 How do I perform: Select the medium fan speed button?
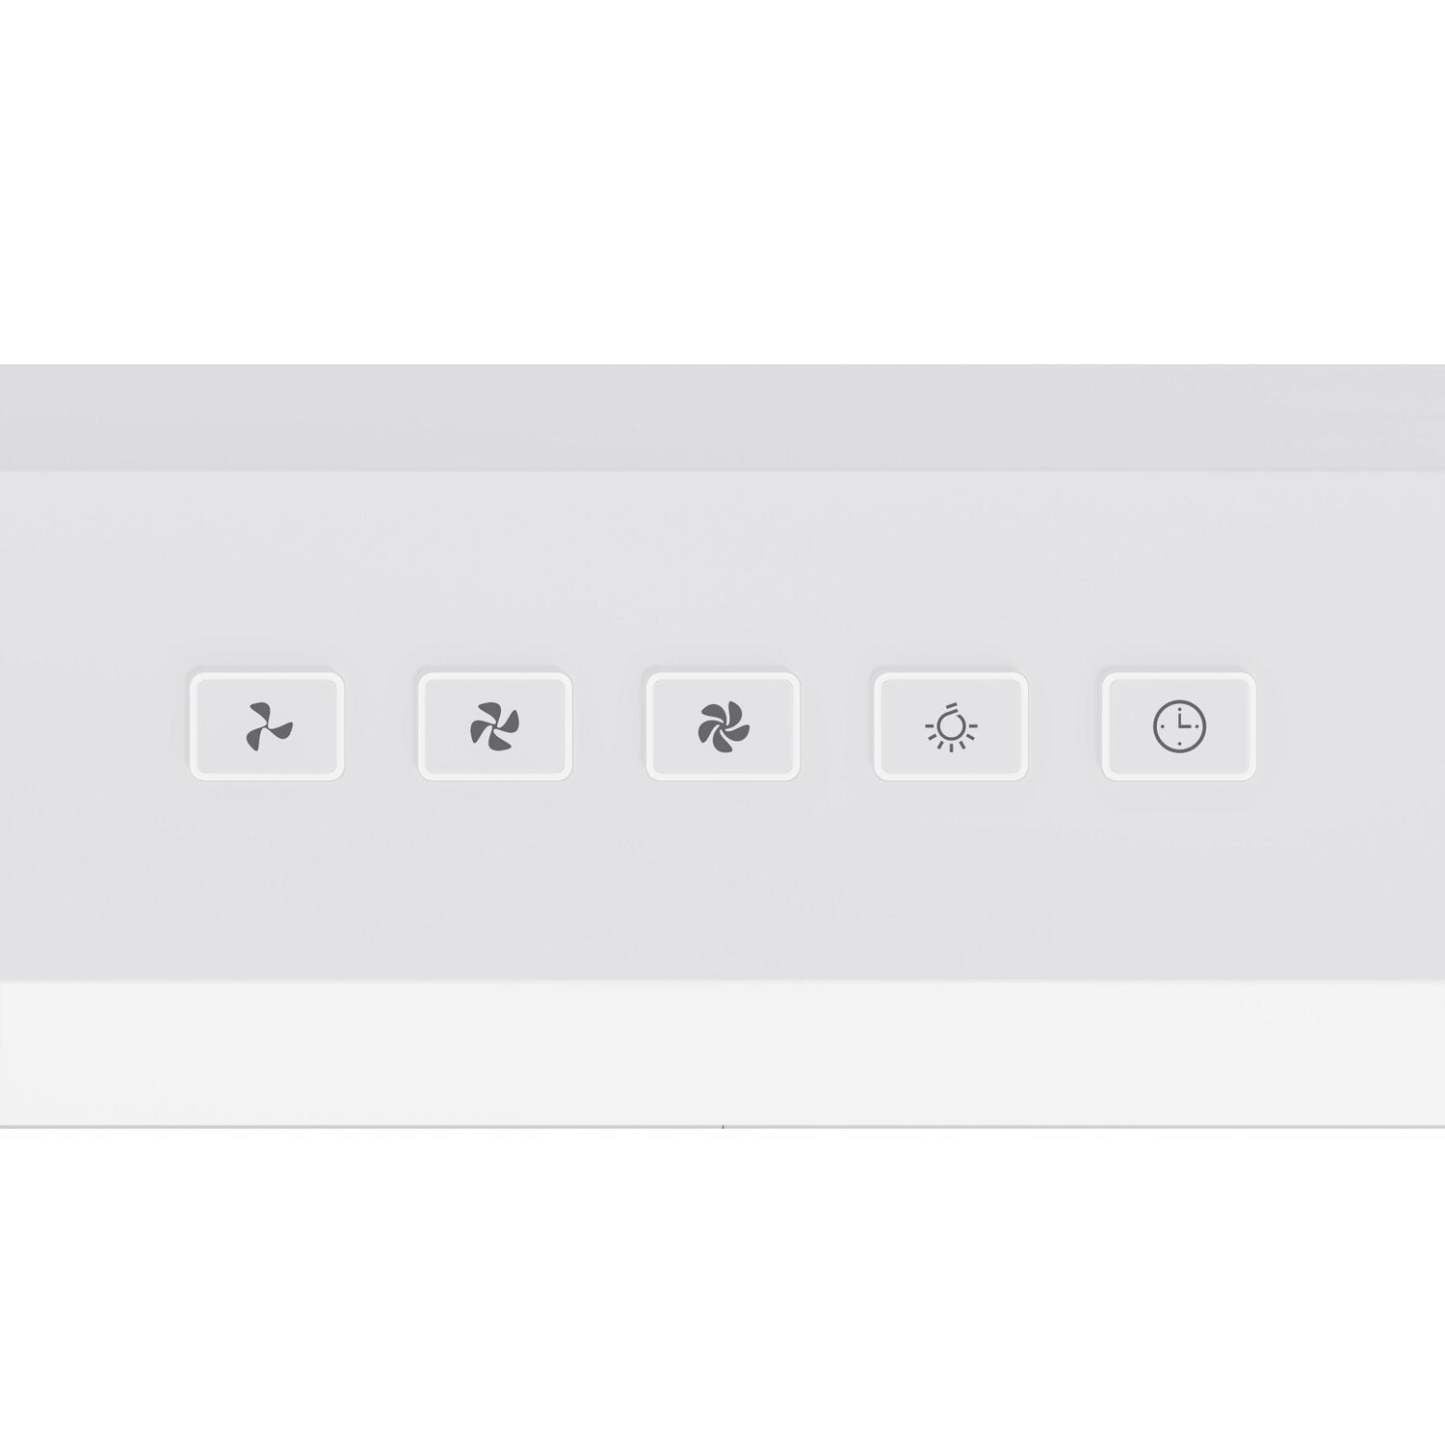point(495,726)
